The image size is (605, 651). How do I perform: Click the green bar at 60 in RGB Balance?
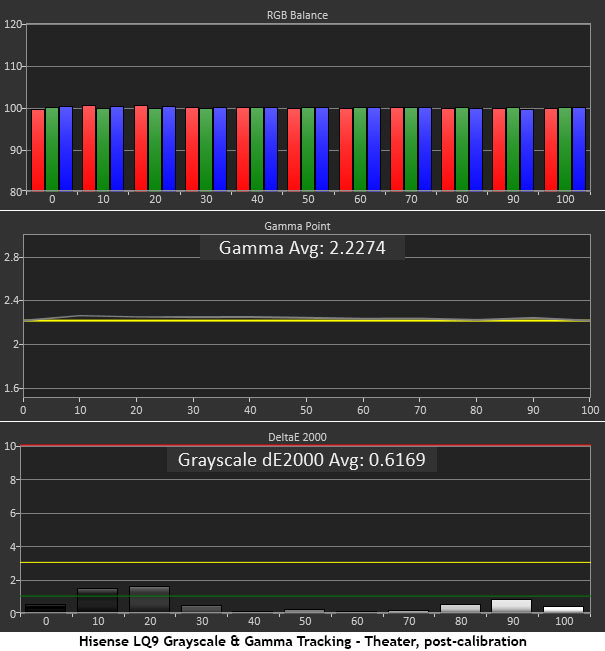360,149
